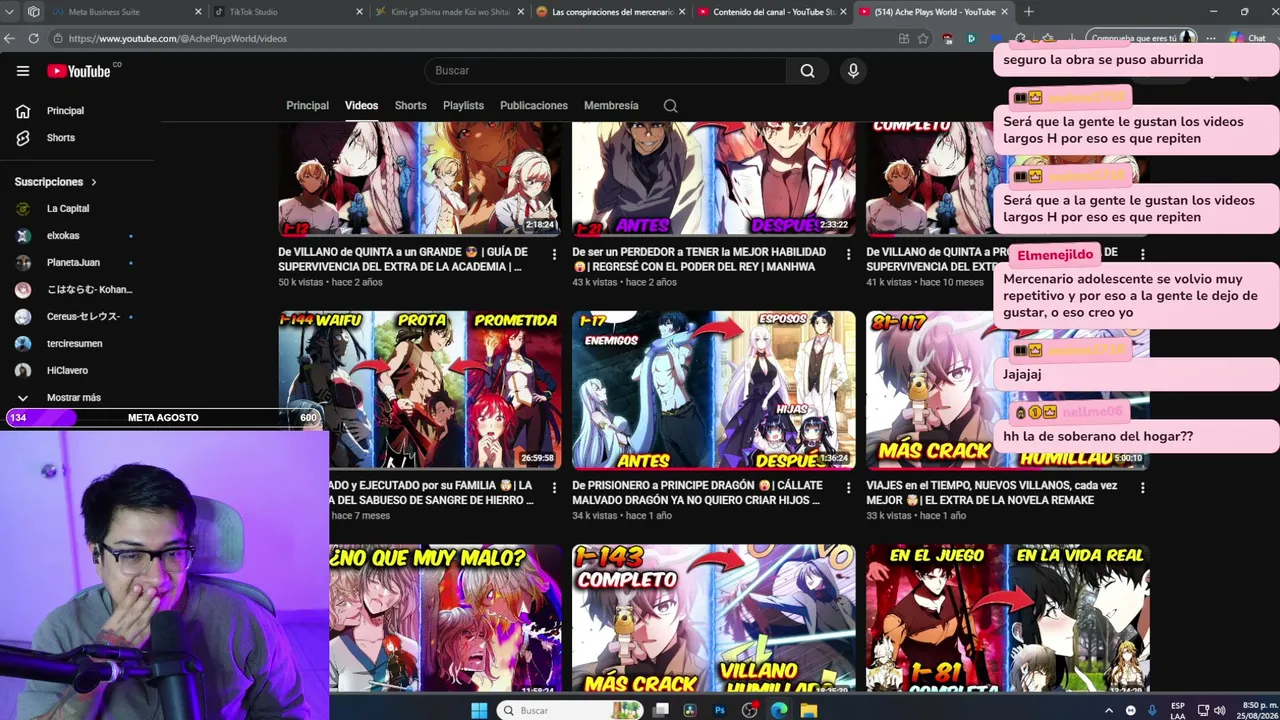Open the Windows Start menu
The image size is (1280, 720).
[479, 710]
